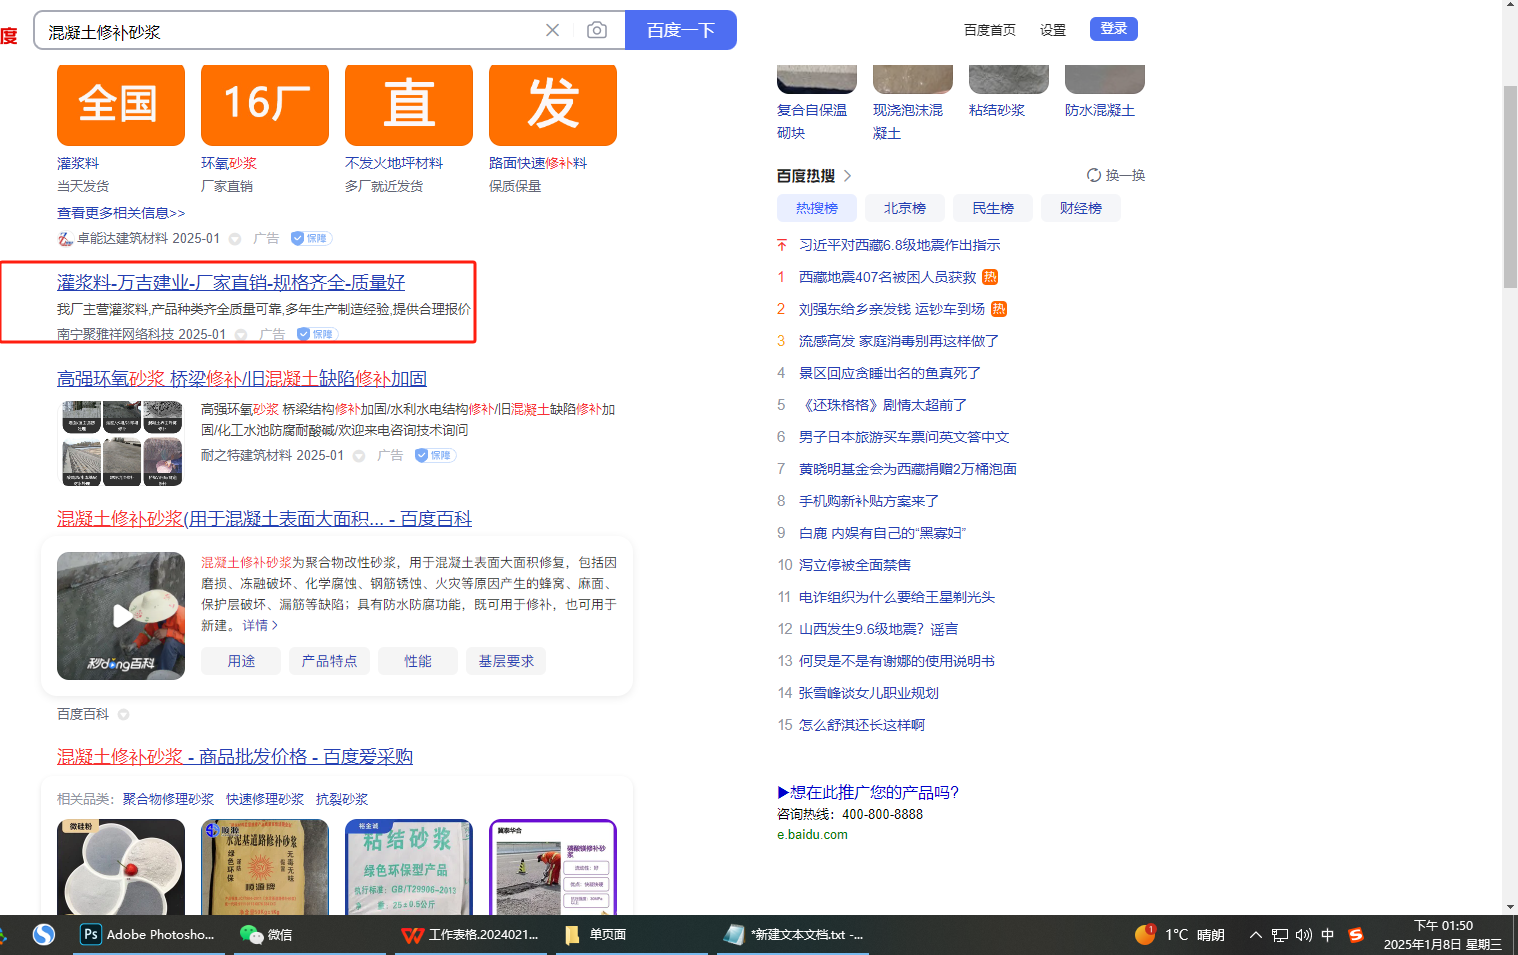Open the 商品批发价格 - 百度爱采购 result

(x=235, y=757)
